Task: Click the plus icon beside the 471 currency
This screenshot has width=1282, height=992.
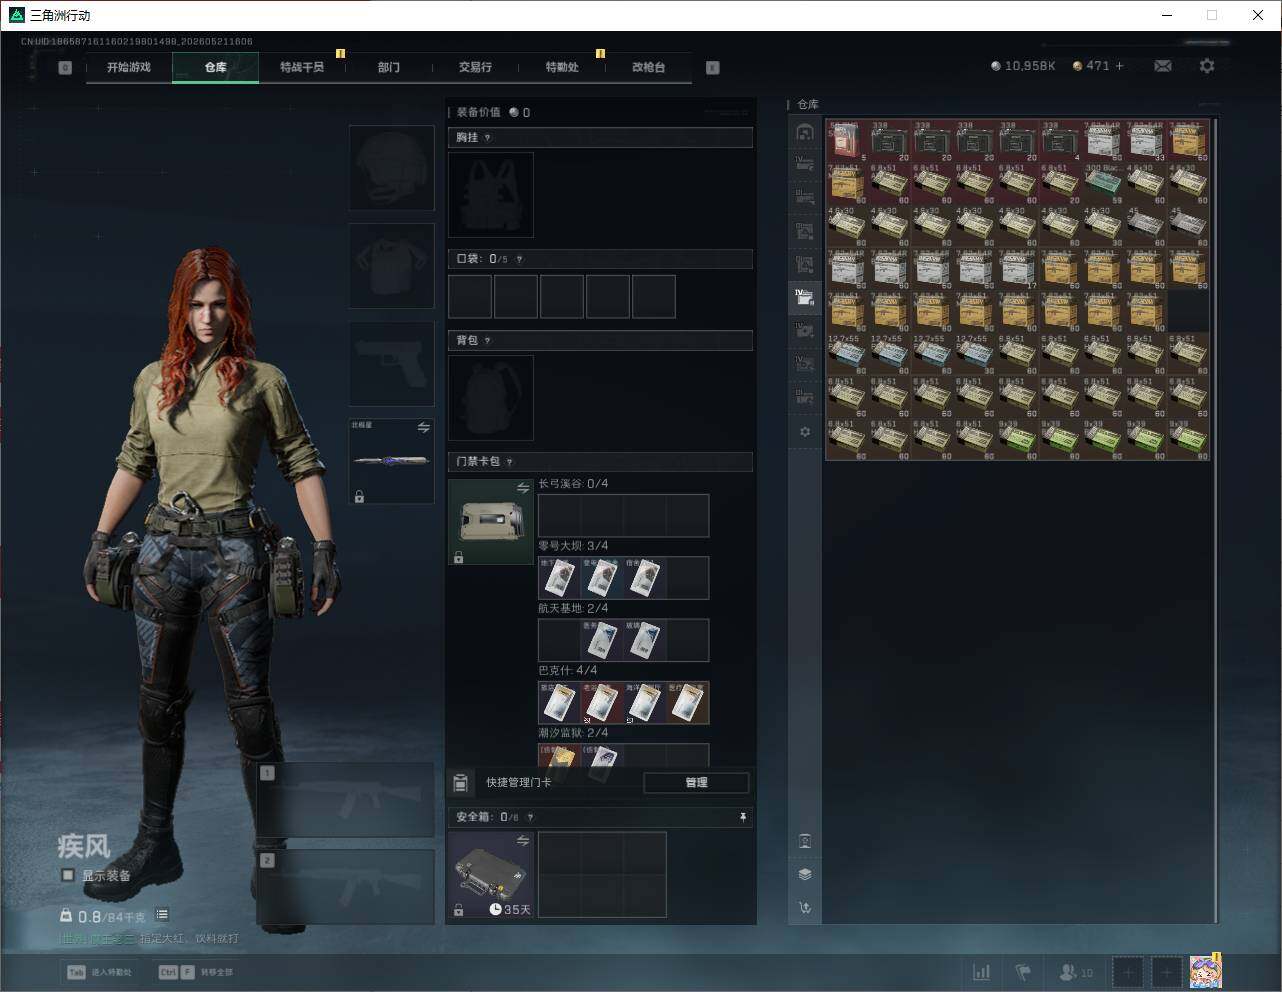Action: coord(1119,66)
